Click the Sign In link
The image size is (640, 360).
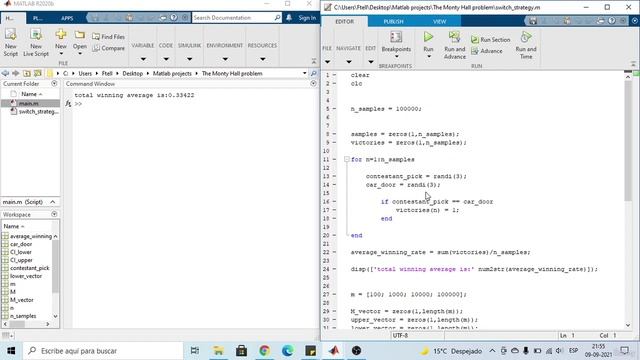tap(307, 18)
